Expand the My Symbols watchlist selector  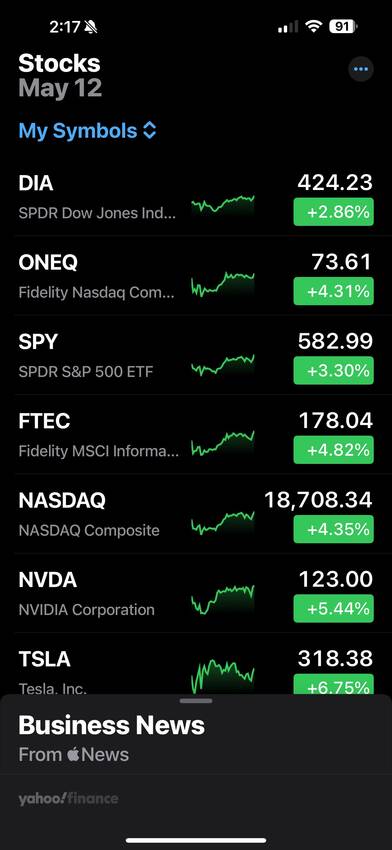tap(88, 131)
